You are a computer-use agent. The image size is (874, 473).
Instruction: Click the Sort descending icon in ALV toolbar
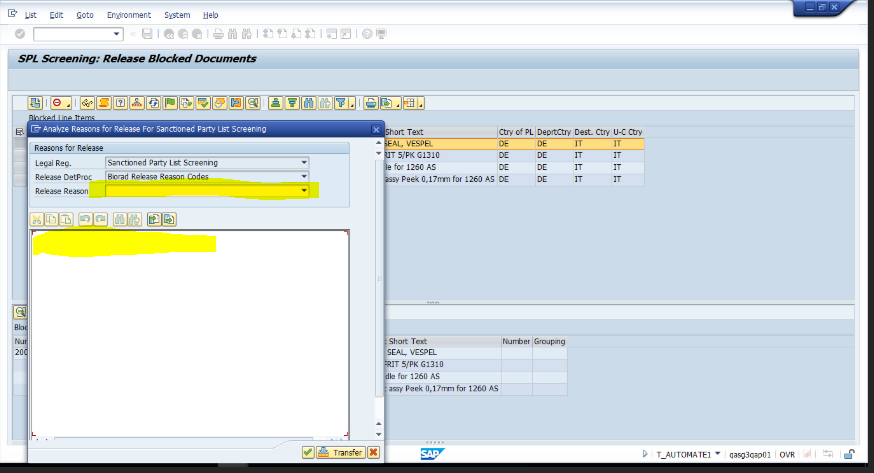tap(292, 103)
